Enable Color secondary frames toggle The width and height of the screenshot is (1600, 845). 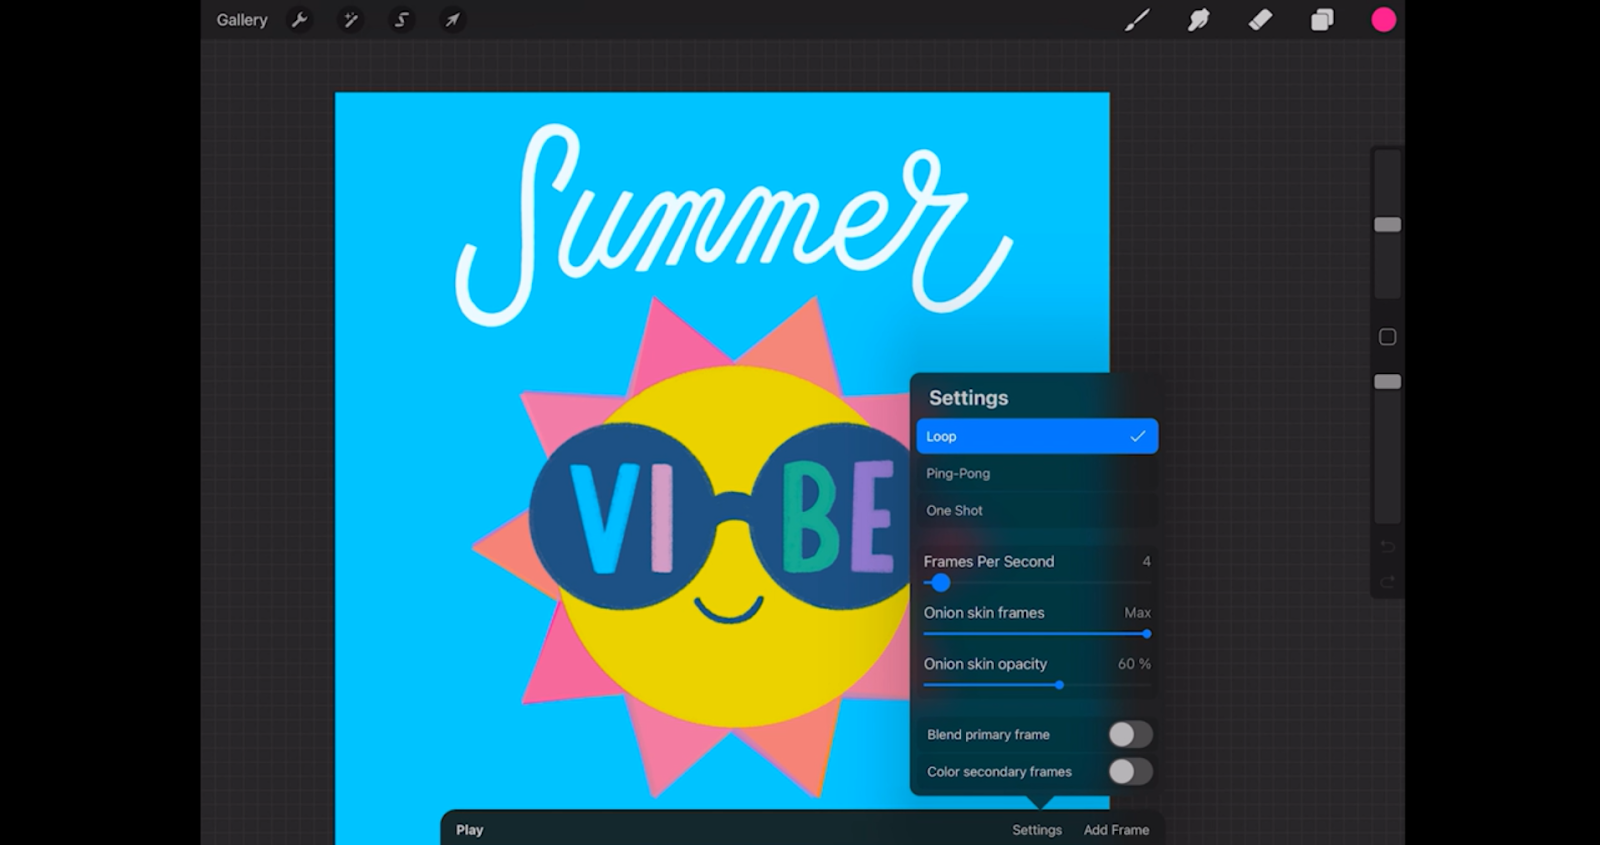[1130, 771]
